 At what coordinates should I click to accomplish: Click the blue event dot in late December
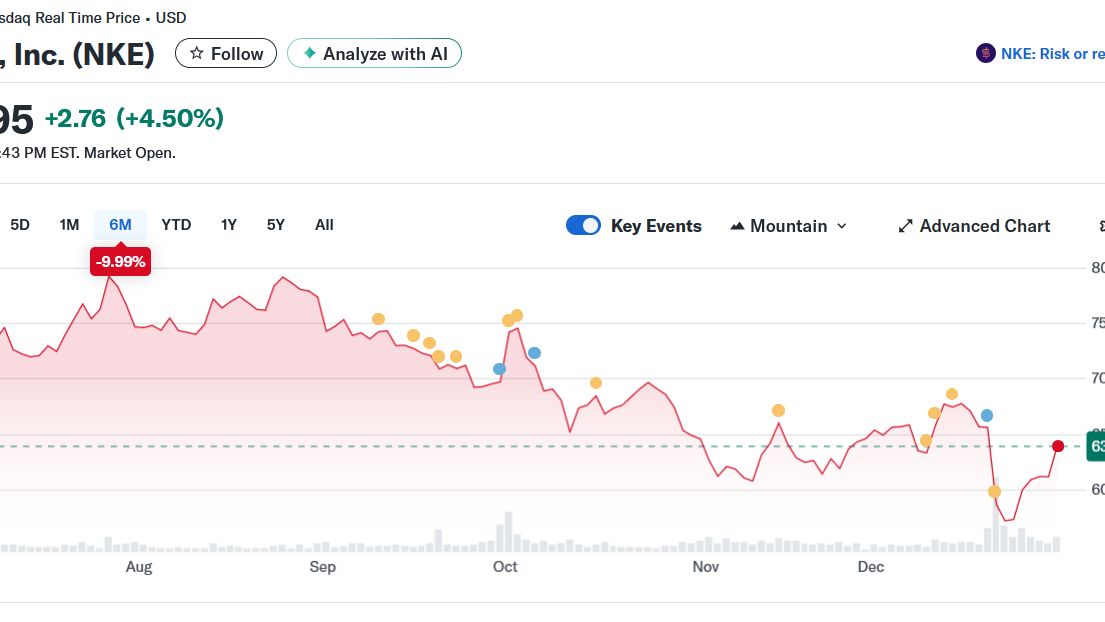click(987, 415)
